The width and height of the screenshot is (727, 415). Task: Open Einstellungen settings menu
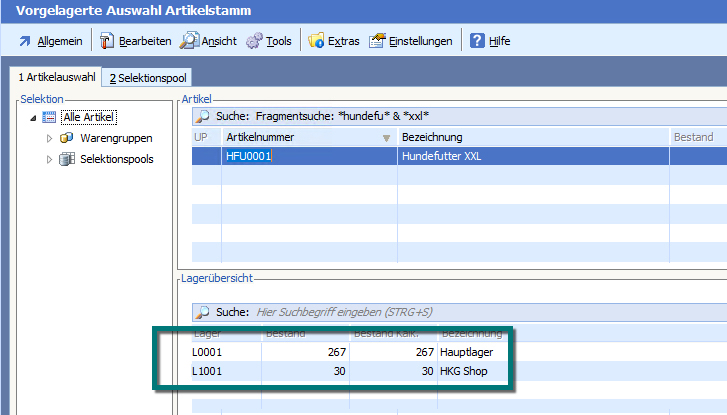click(377, 41)
